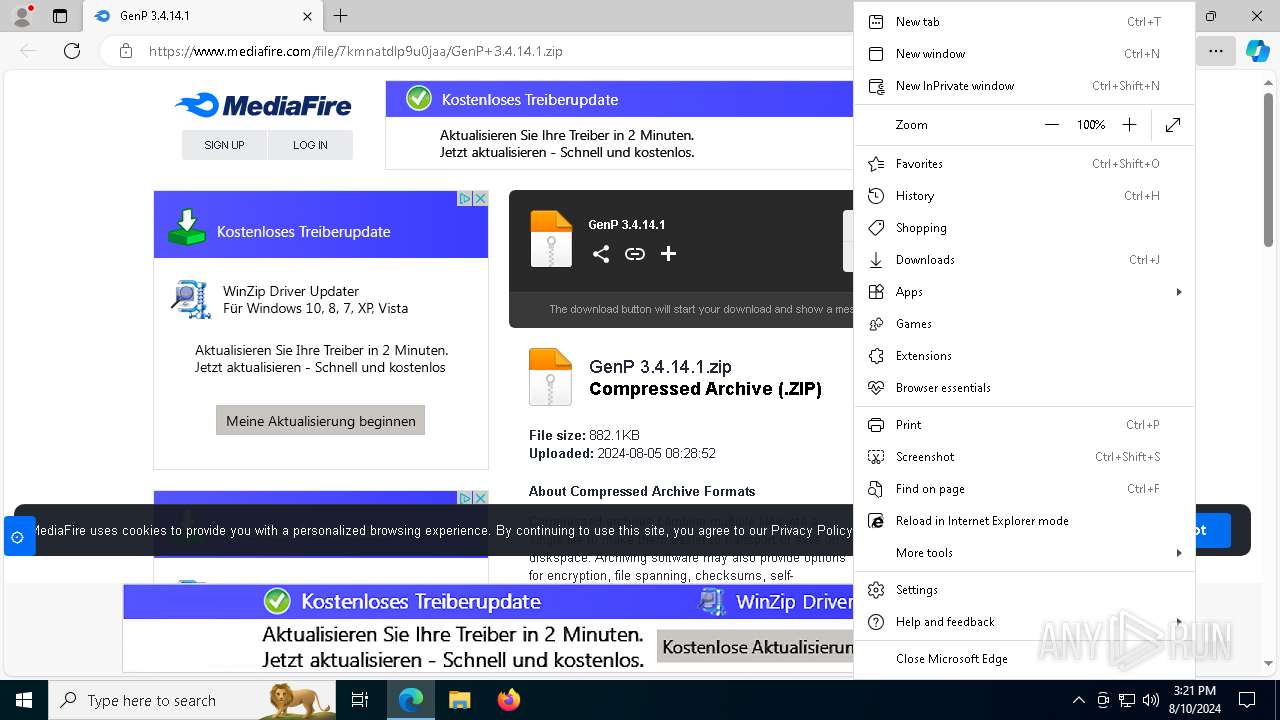Open Games from the Edge menu
Image resolution: width=1280 pixels, height=720 pixels.
(x=1024, y=324)
